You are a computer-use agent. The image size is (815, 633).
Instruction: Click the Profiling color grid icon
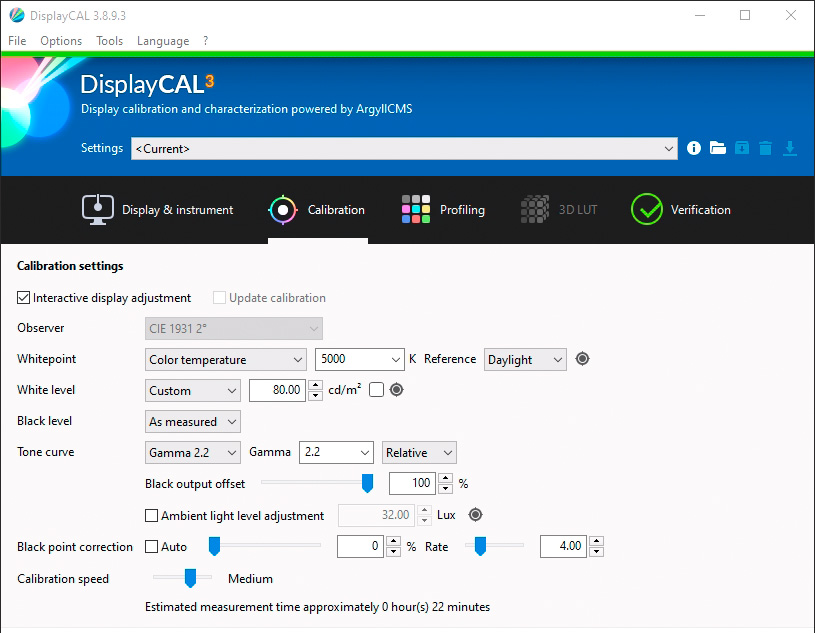[x=416, y=209]
